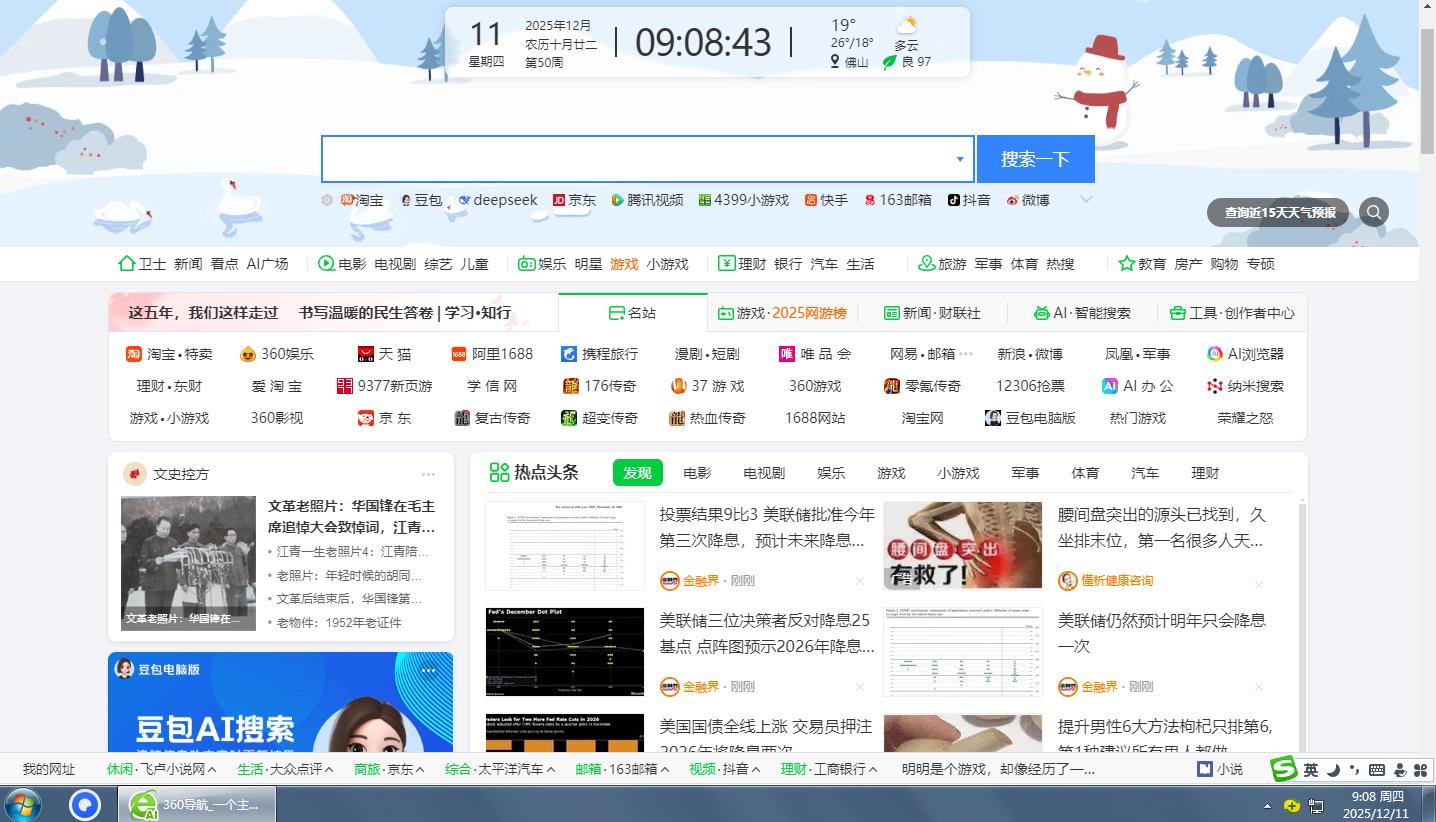This screenshot has width=1436, height=822.
Task: Open the 豆包电脑版 banner options dots
Action: coord(429,670)
